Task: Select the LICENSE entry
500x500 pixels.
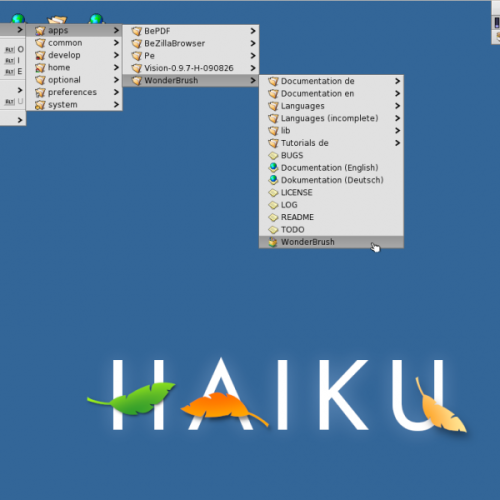Action: point(331,192)
